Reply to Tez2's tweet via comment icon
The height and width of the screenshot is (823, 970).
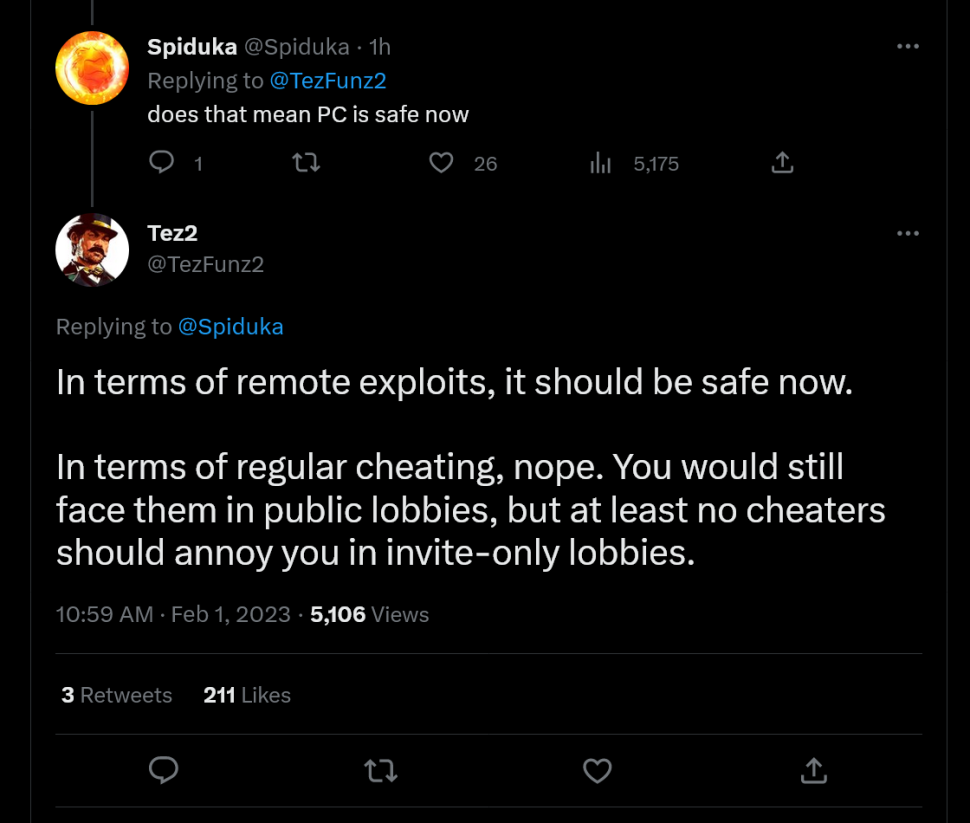pos(163,769)
